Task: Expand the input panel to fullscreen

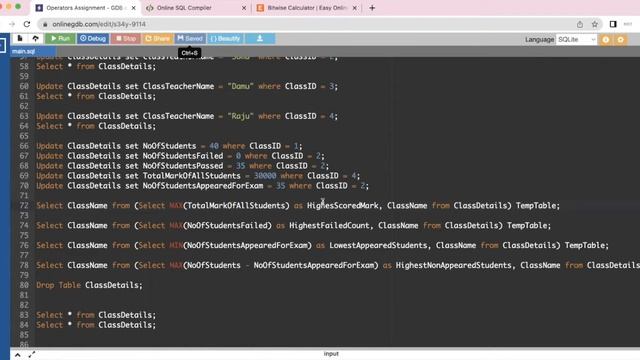Action: (31, 355)
